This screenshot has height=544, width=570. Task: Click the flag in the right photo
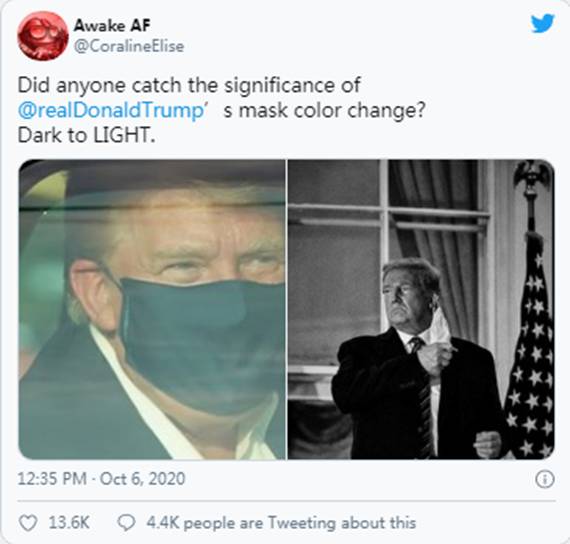[x=532, y=349]
